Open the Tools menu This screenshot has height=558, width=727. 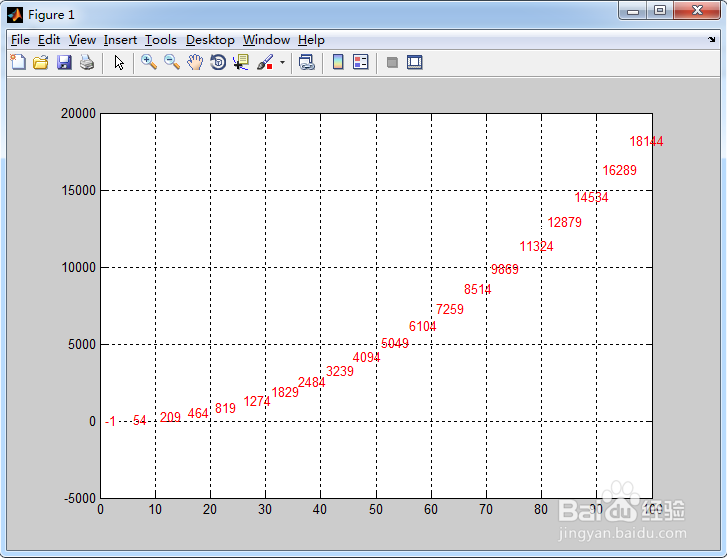coord(161,40)
